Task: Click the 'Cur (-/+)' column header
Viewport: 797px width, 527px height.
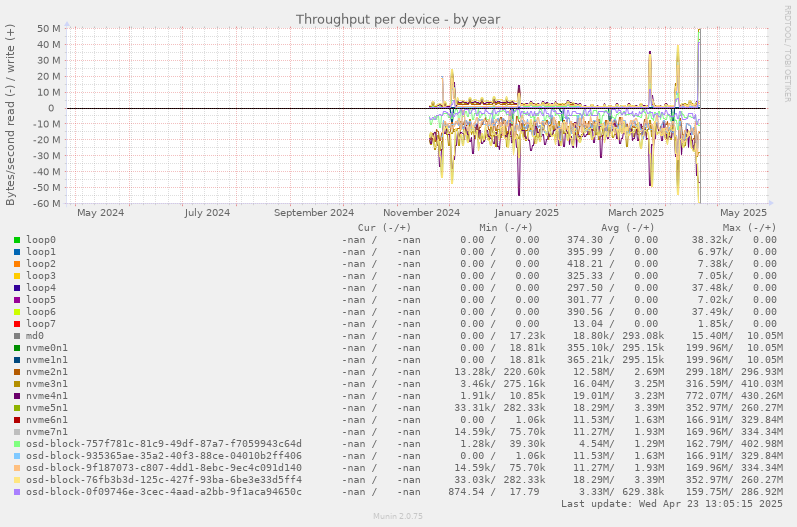Action: point(384,228)
